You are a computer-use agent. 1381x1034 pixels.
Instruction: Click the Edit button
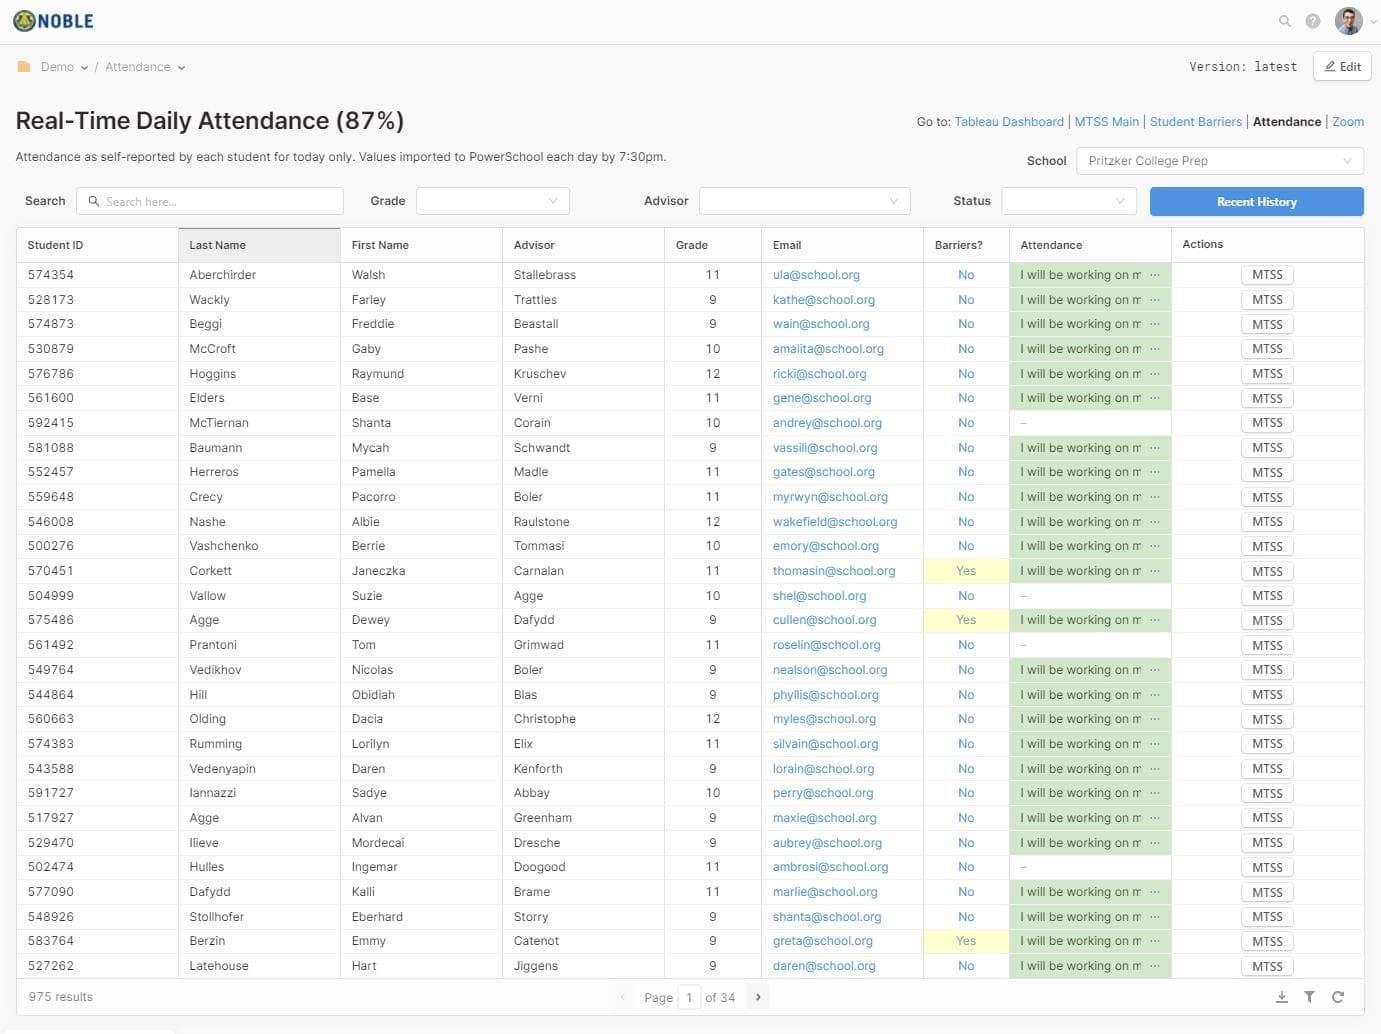click(x=1342, y=67)
